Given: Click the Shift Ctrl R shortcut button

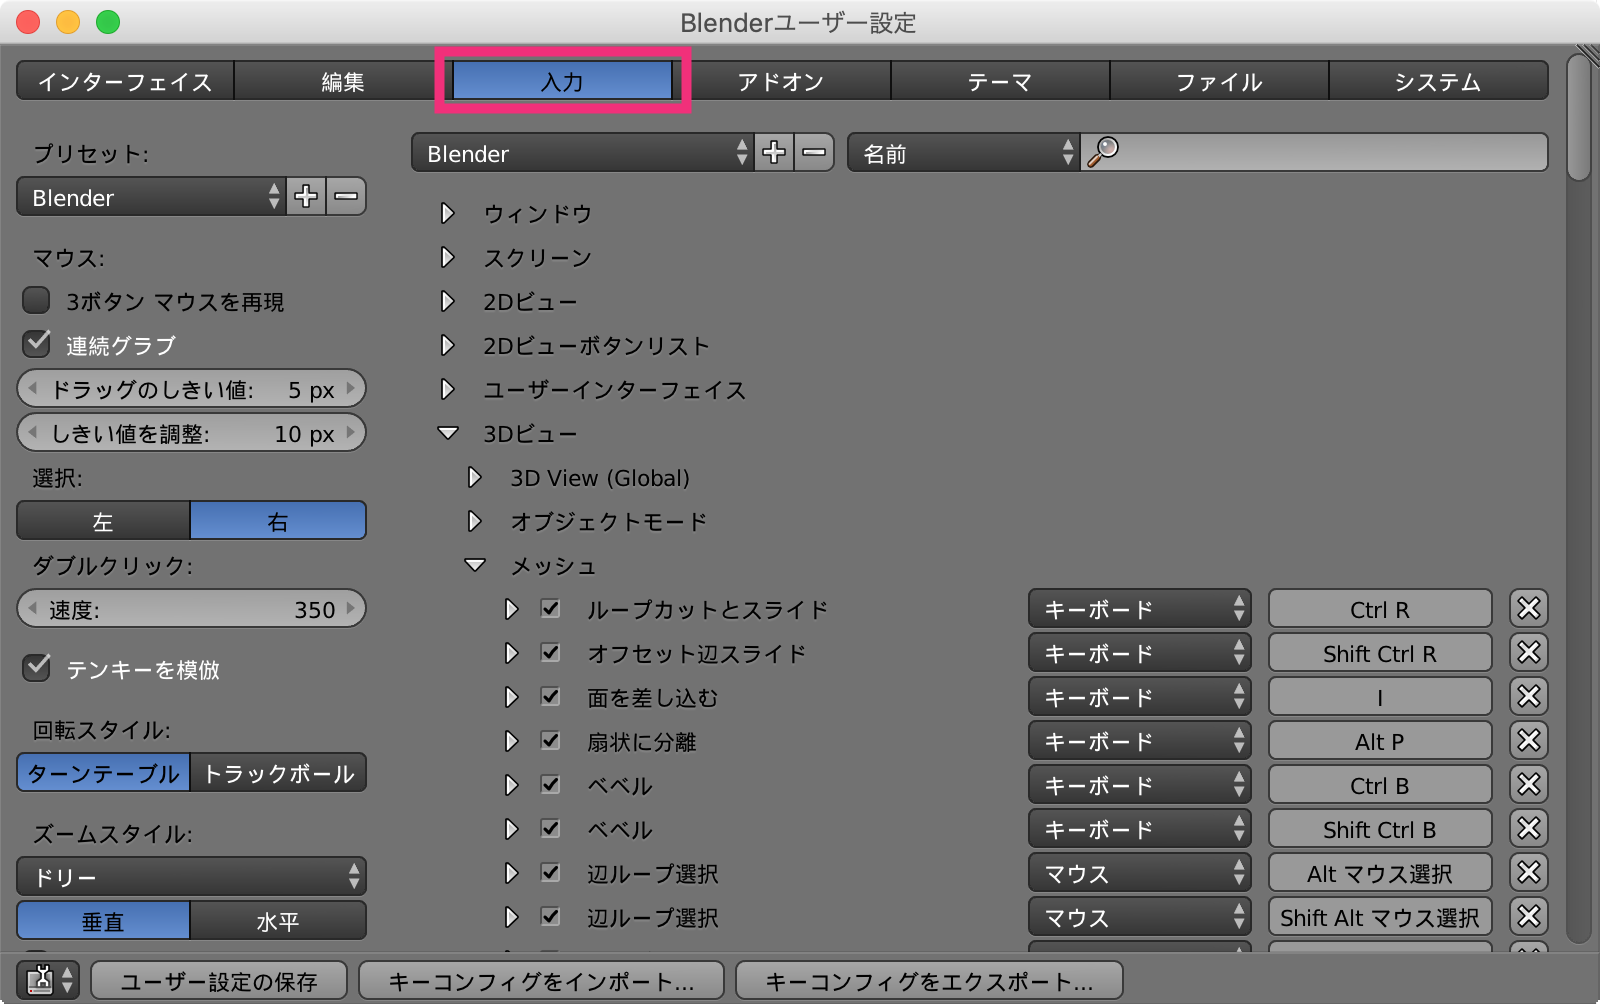Looking at the screenshot, I should click(1380, 653).
